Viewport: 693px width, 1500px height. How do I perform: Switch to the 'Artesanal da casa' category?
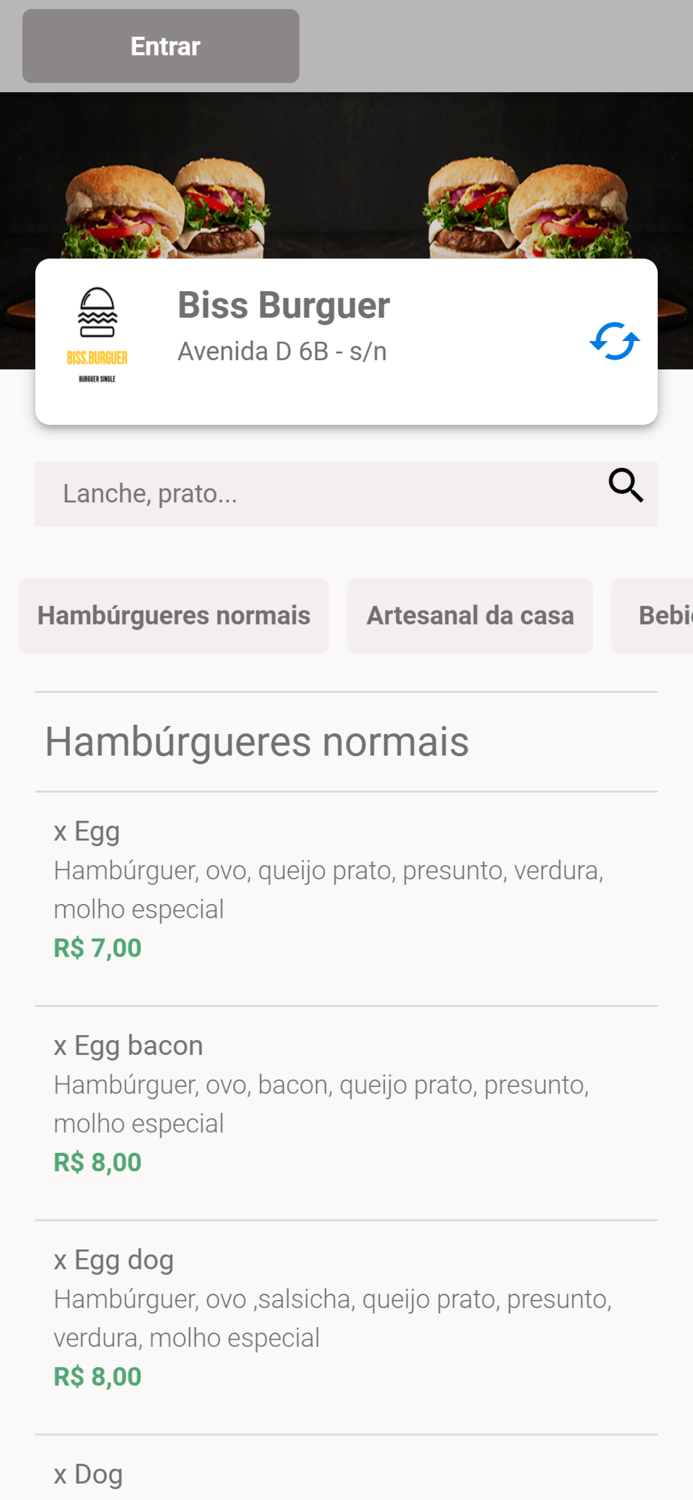click(x=470, y=615)
